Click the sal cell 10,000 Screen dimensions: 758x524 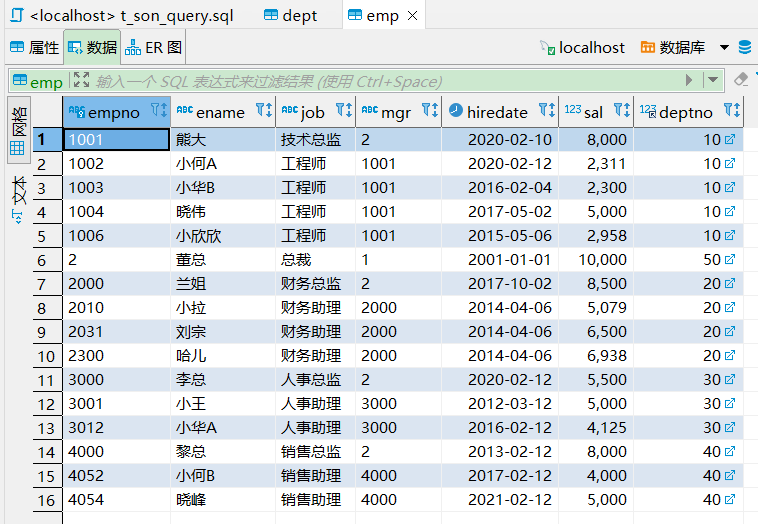tap(596, 260)
